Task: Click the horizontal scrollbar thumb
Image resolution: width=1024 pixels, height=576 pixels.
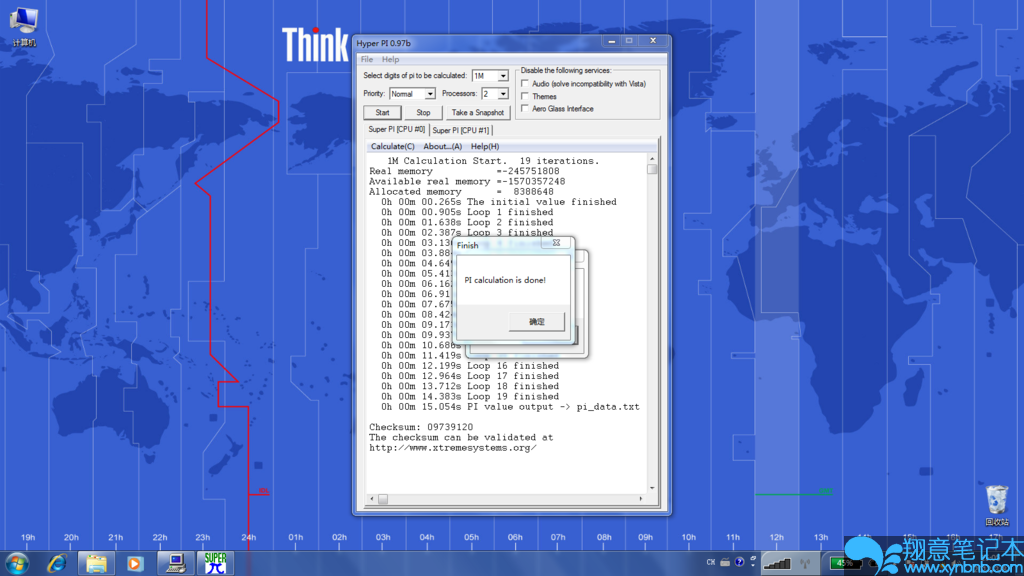Action: pos(383,499)
